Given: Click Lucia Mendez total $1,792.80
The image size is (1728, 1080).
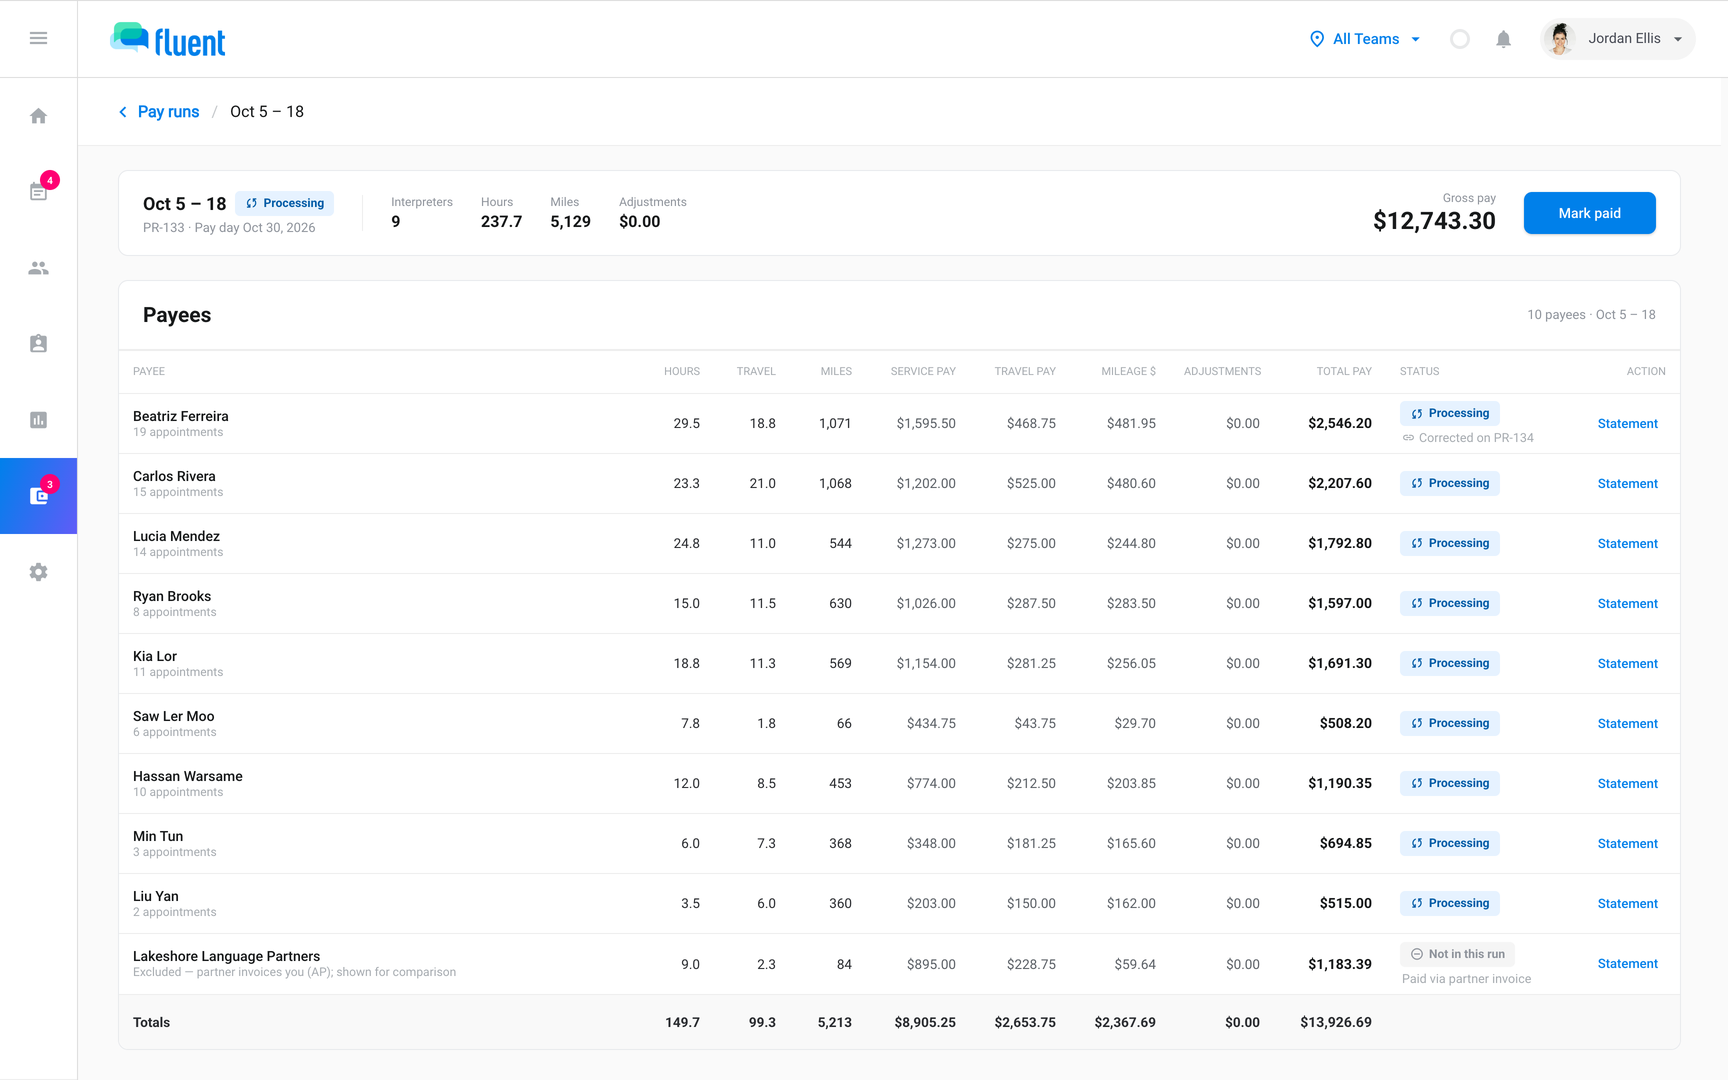Looking at the screenshot, I should coord(1340,544).
